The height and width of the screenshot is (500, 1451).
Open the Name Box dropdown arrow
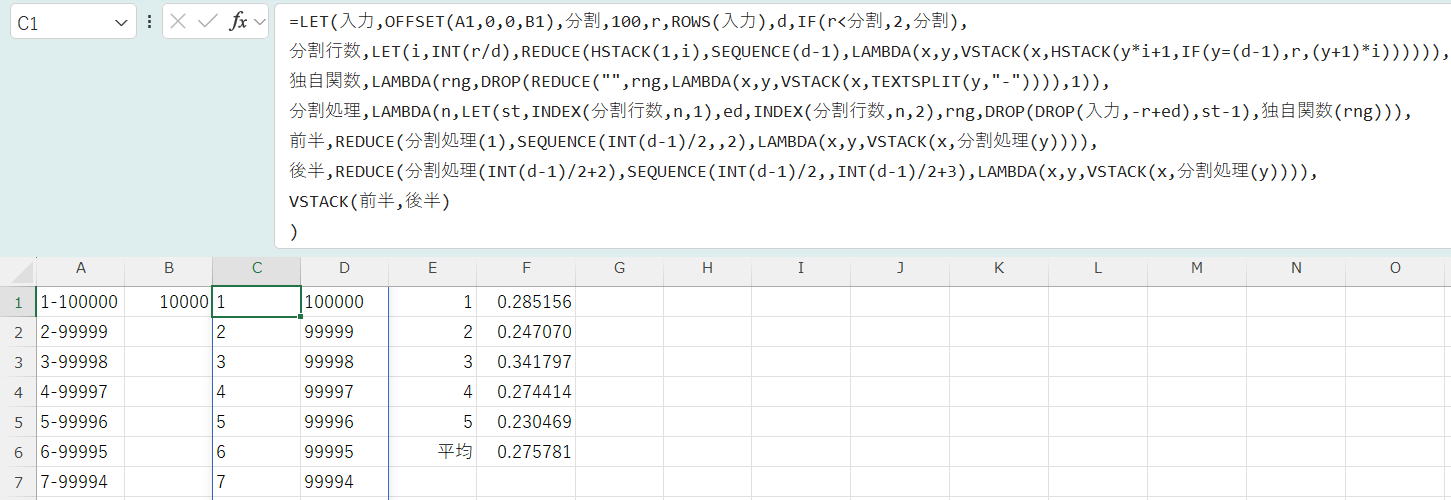[121, 23]
